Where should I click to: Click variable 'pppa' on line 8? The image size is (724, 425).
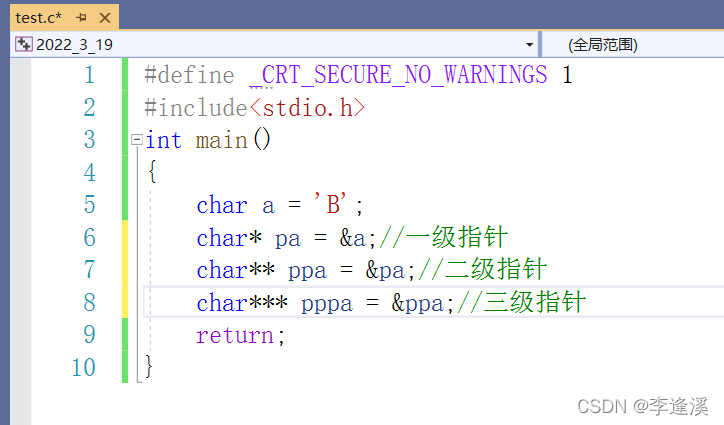[x=326, y=304]
